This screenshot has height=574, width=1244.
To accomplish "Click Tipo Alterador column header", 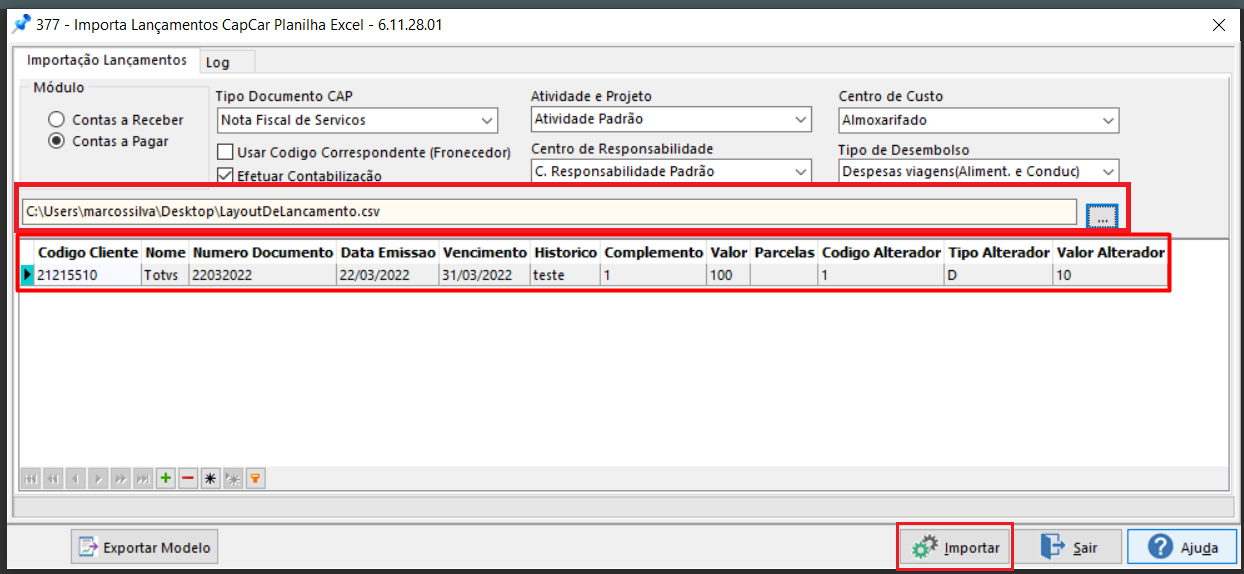I will 999,253.
